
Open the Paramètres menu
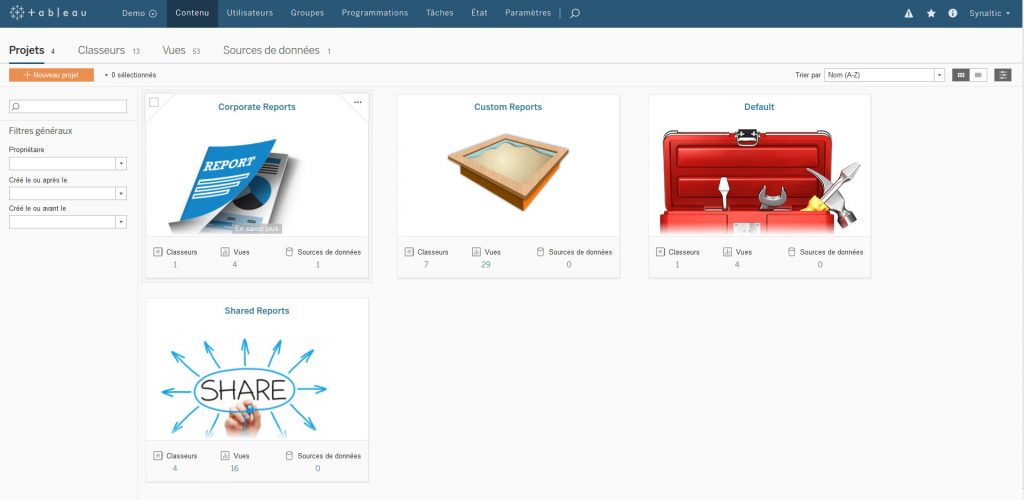528,13
